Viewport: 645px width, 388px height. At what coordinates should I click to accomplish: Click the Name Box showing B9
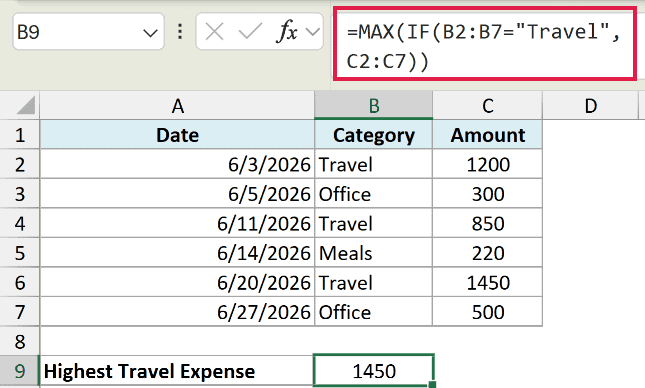click(88, 32)
